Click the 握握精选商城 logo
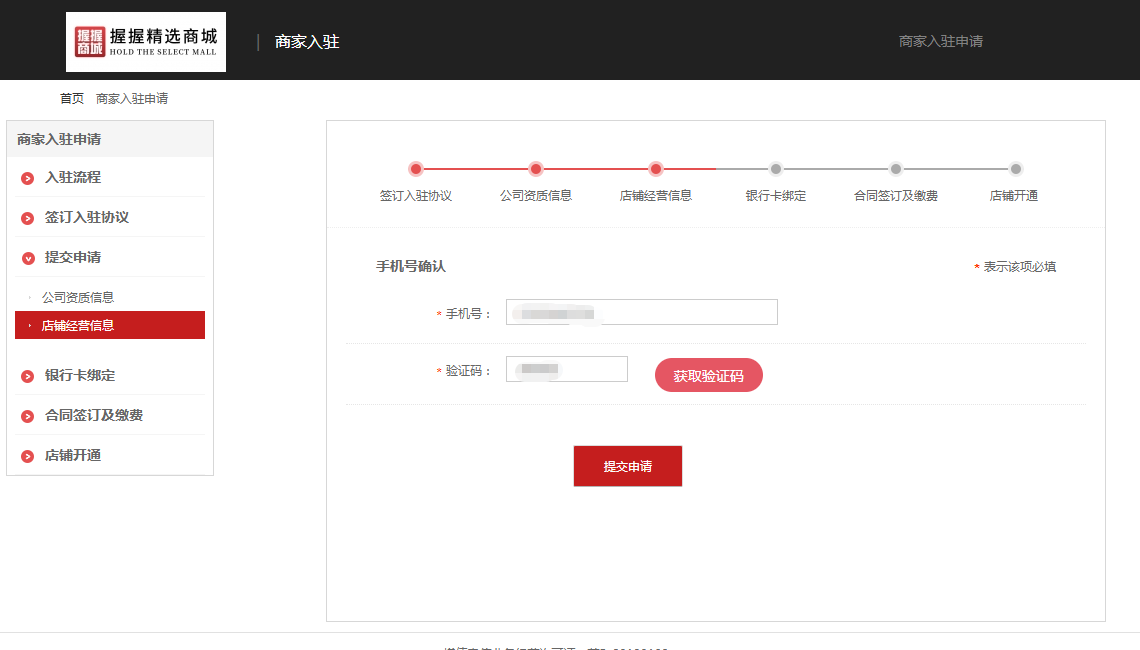1140x650 pixels. click(146, 42)
